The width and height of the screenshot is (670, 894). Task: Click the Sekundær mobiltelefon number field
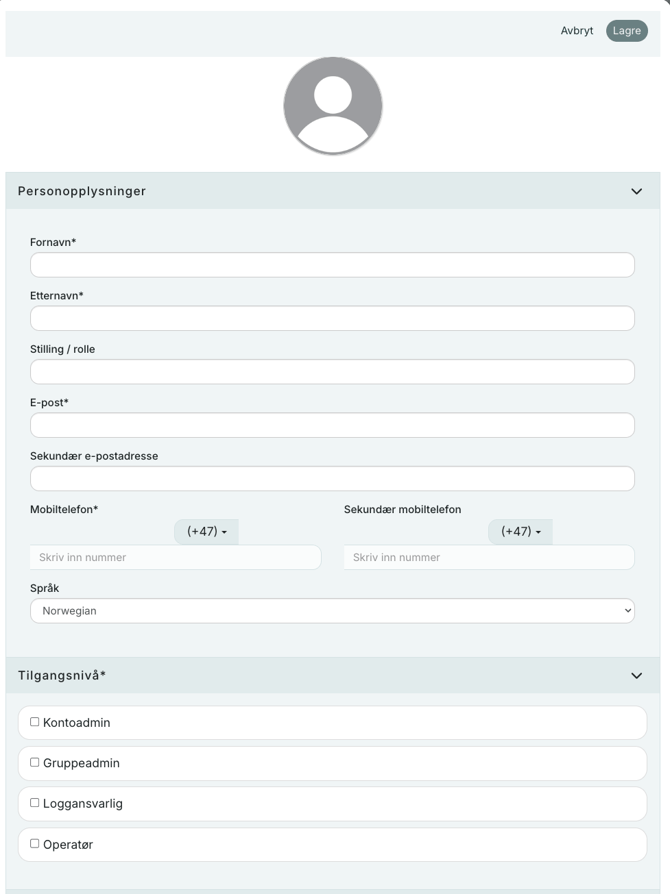488,557
